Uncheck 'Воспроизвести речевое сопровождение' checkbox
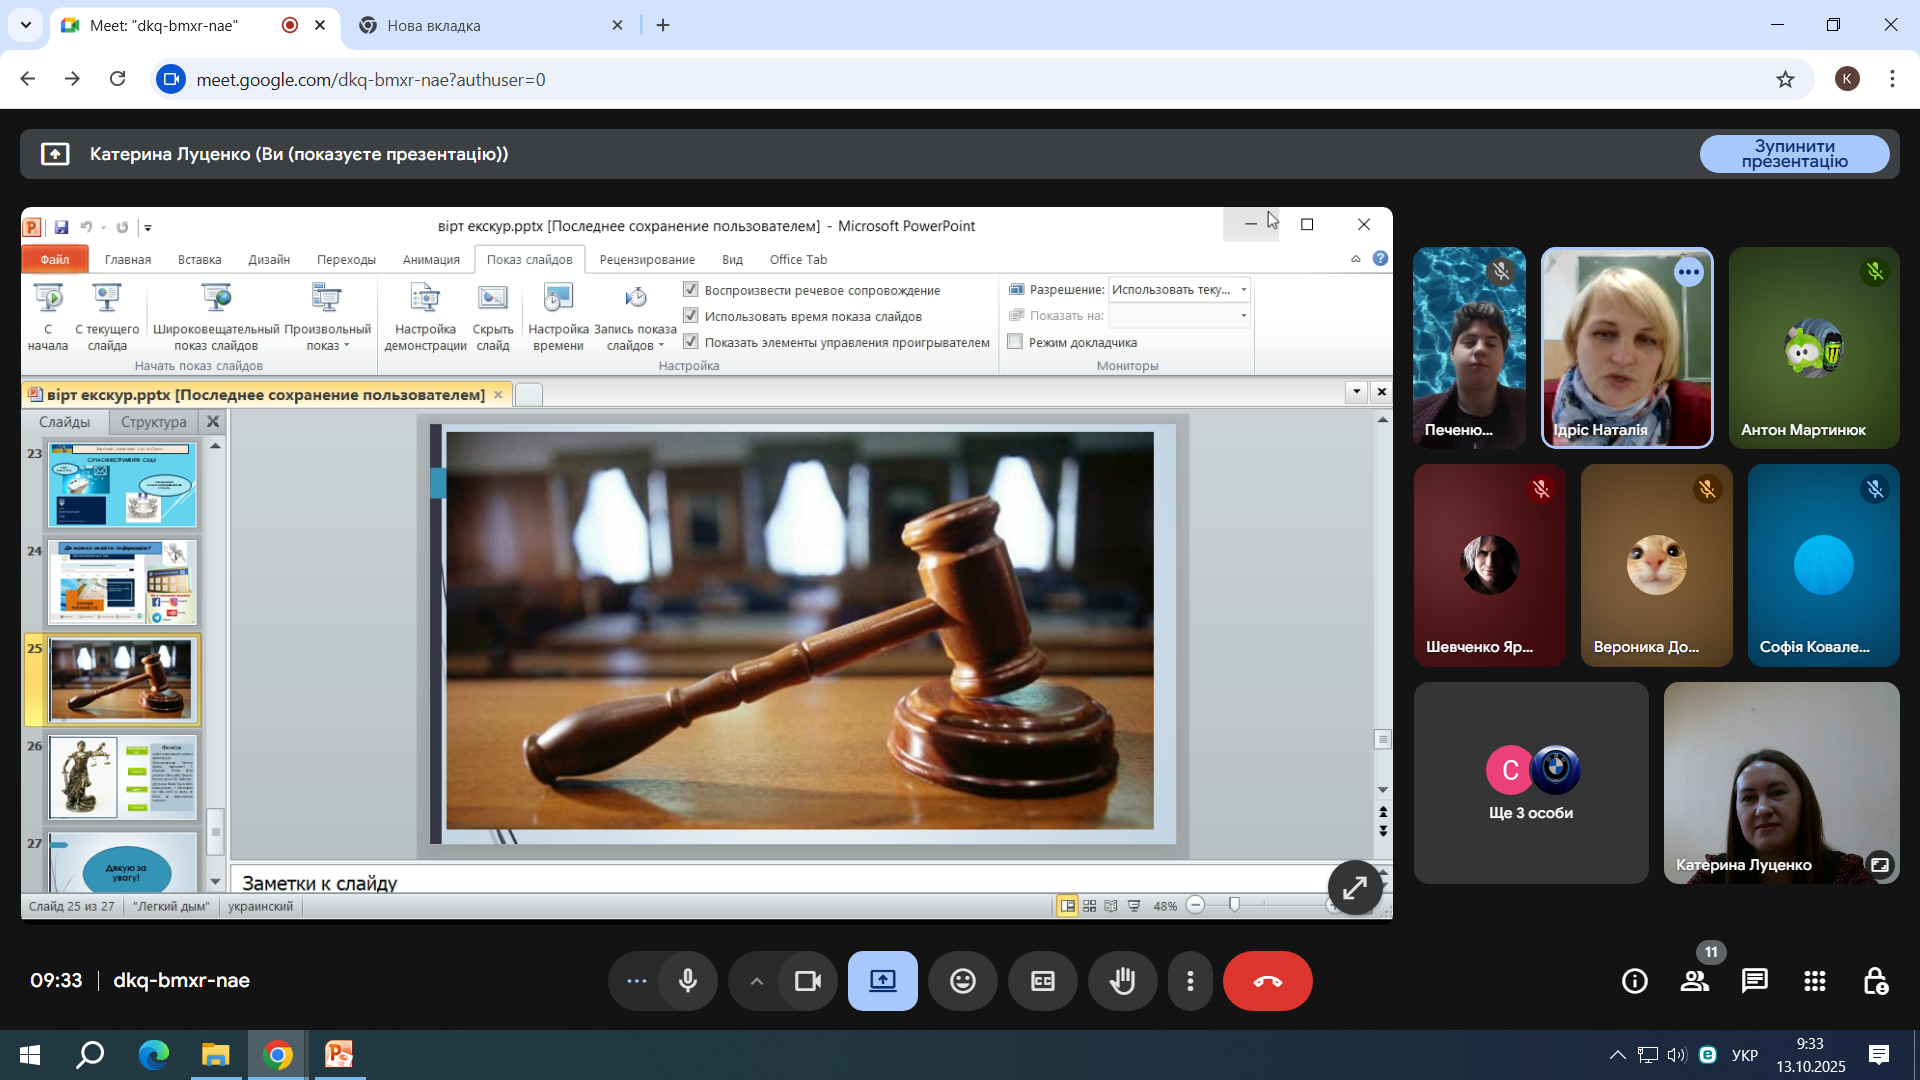 point(691,289)
